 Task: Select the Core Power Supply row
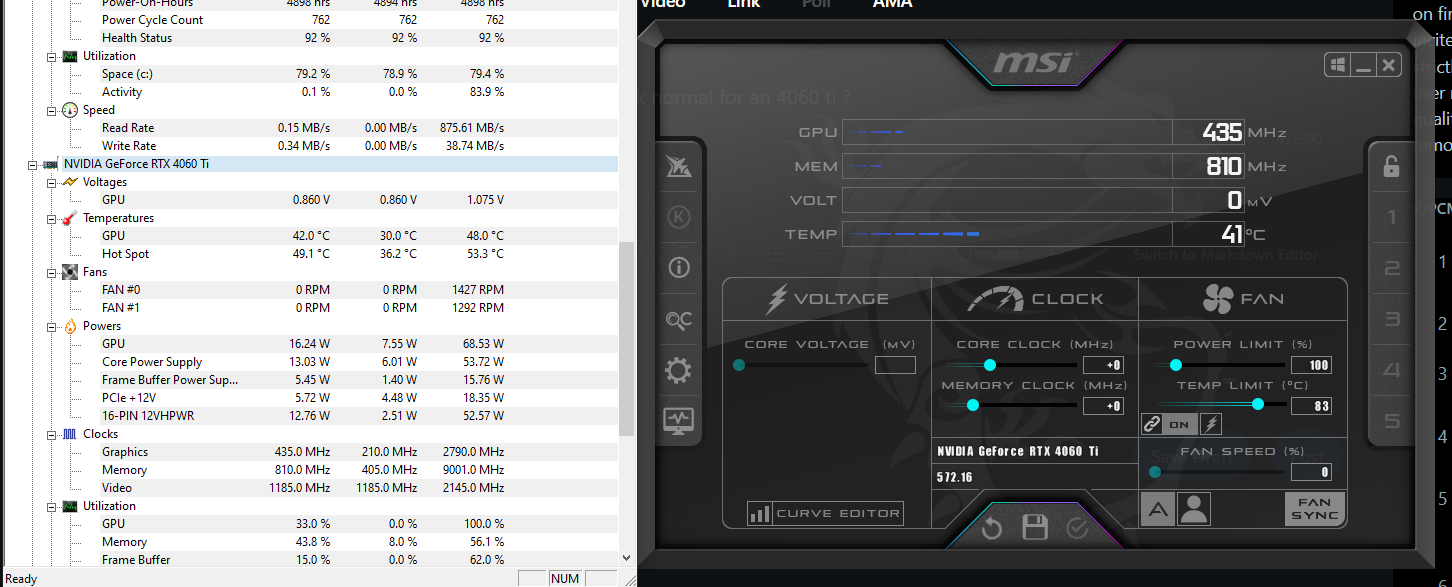[309, 362]
